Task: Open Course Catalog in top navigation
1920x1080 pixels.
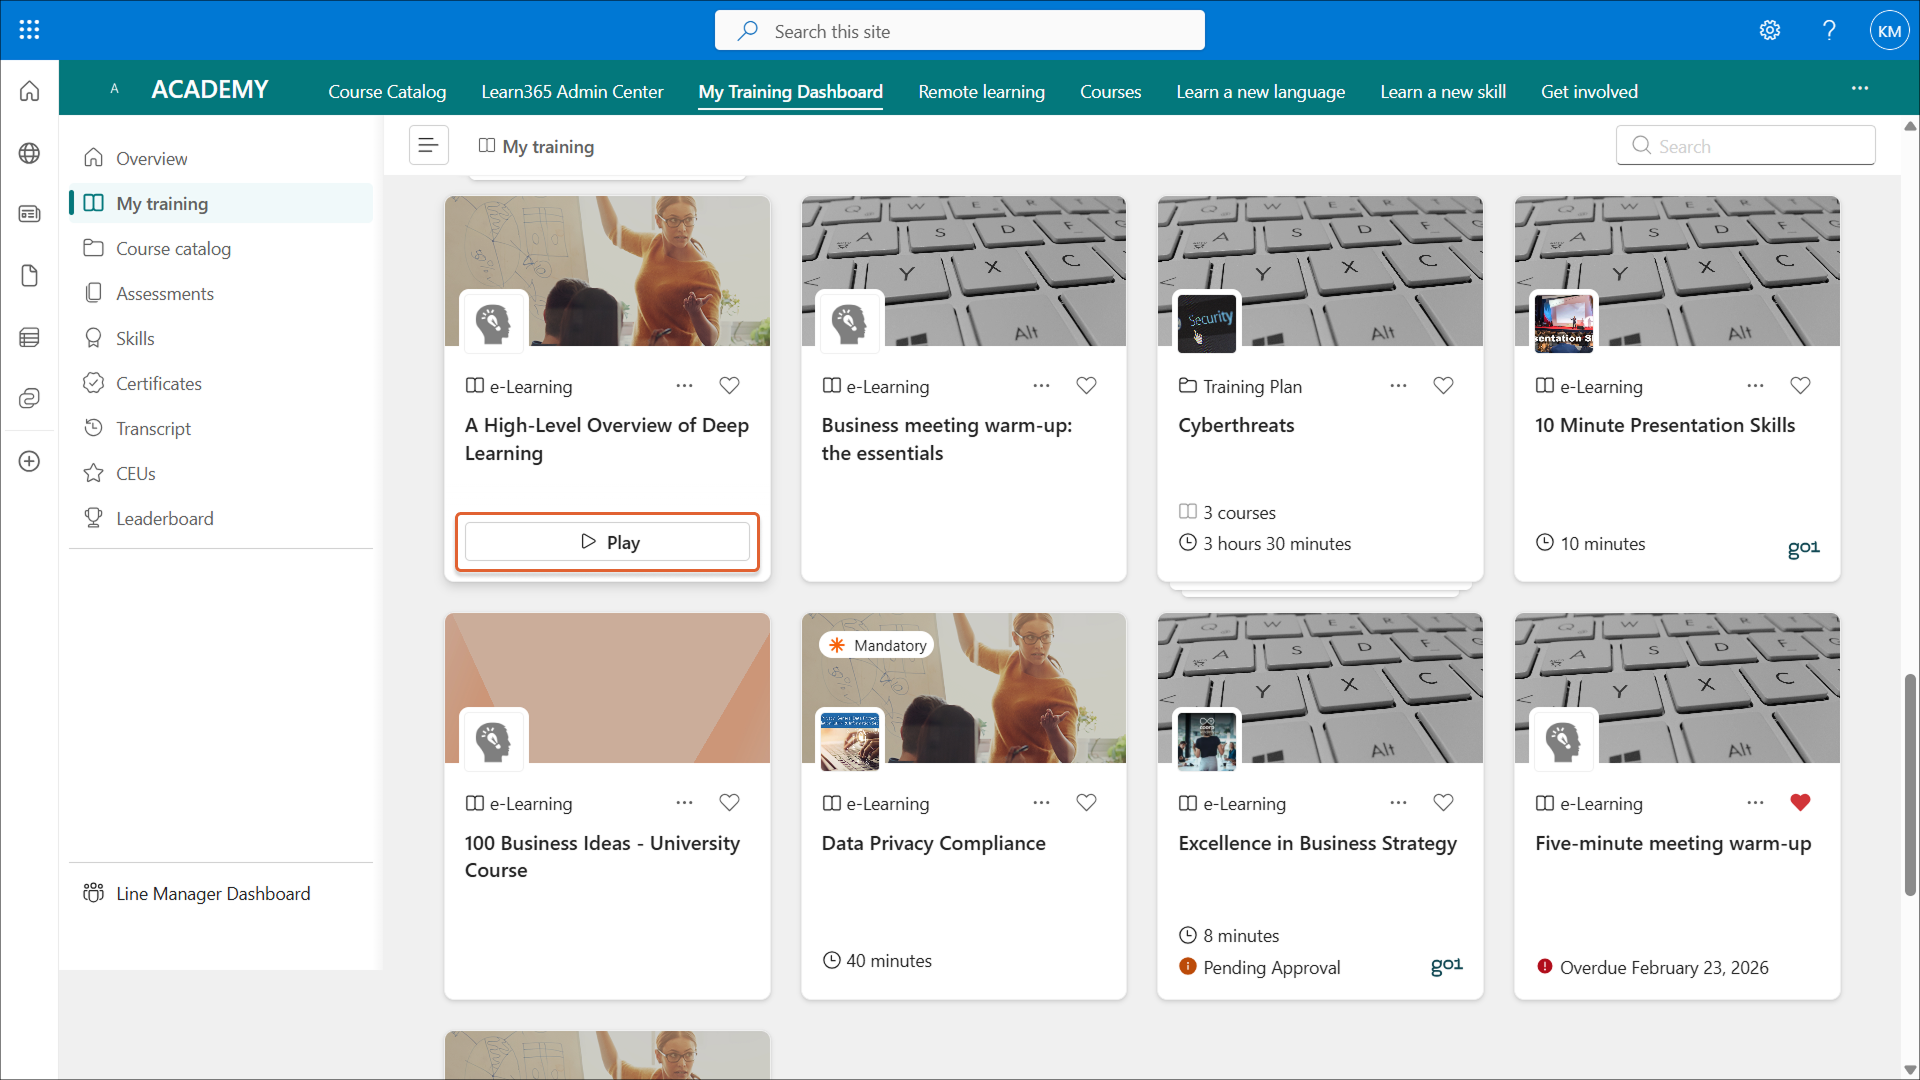Action: coord(387,91)
